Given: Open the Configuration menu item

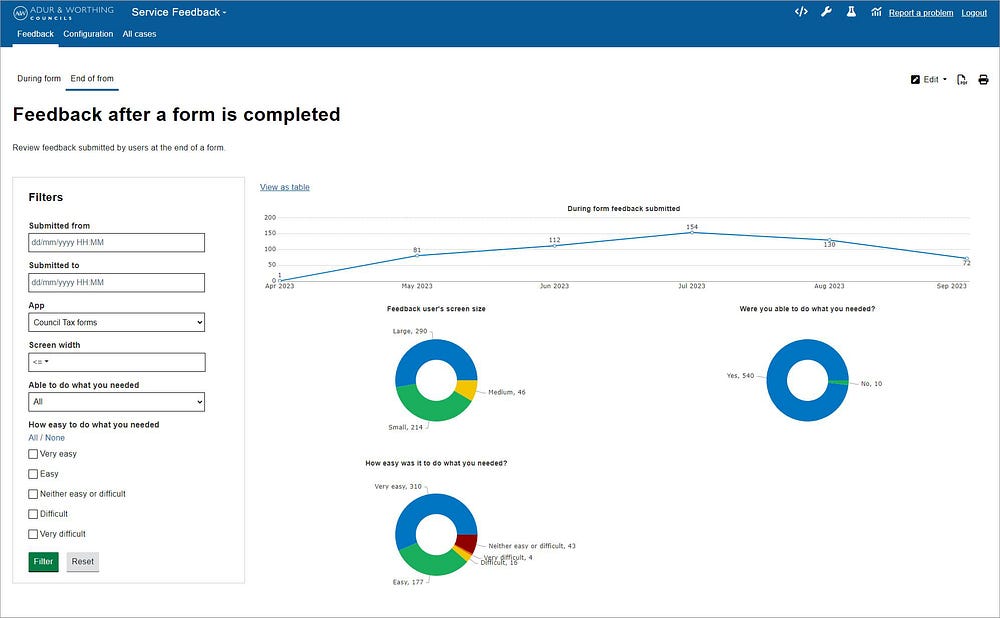Looking at the screenshot, I should tap(88, 33).
